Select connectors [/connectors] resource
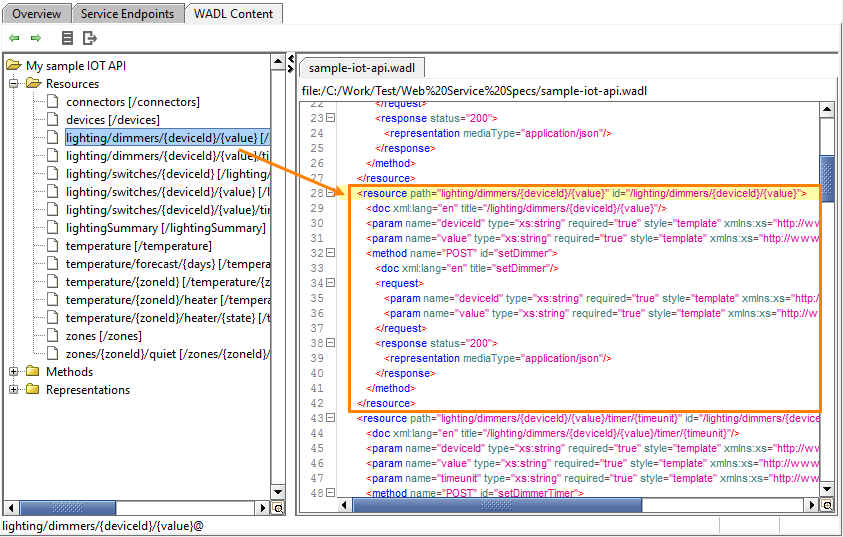The width and height of the screenshot is (843, 537). pyautogui.click(x=133, y=102)
